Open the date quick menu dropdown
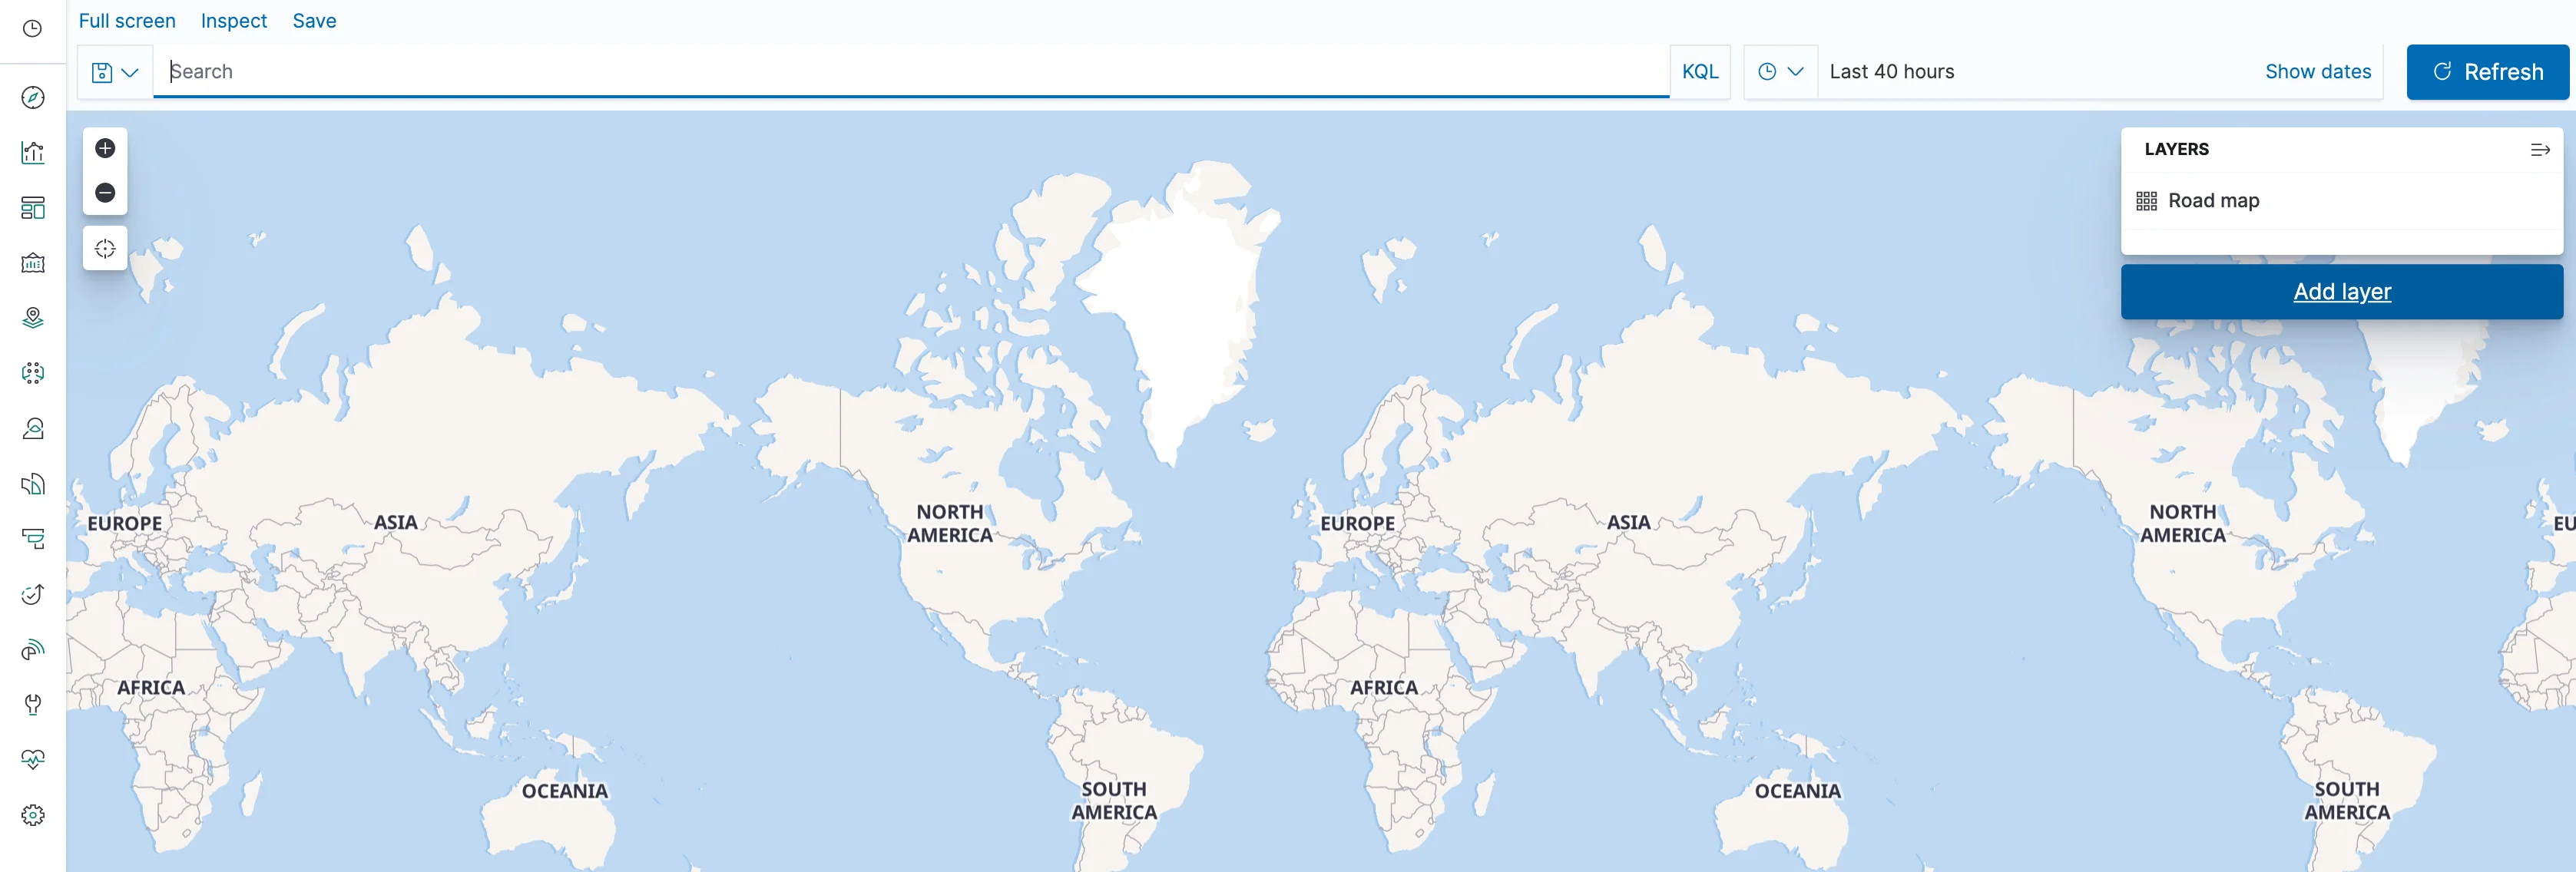This screenshot has height=872, width=2576. pyautogui.click(x=1780, y=72)
